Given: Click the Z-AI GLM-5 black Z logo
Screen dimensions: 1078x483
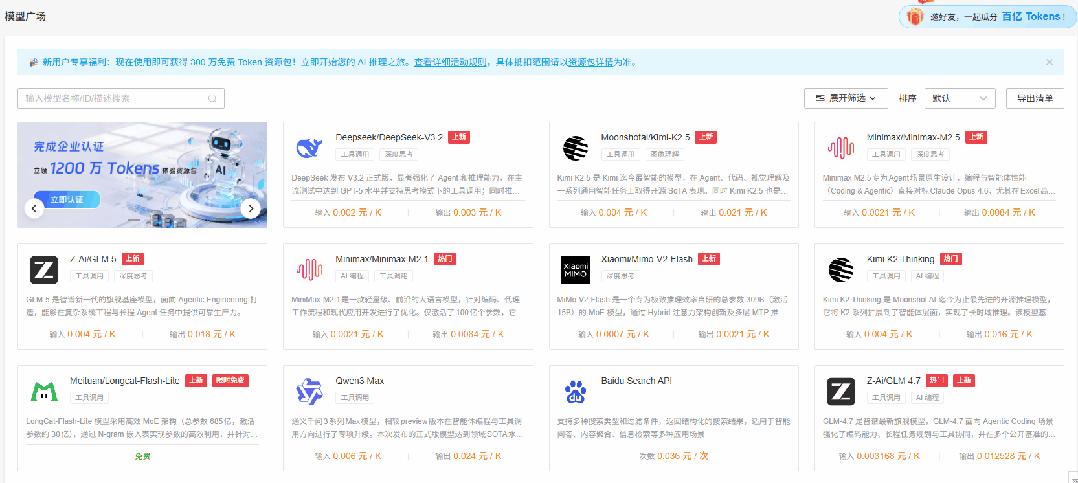Looking at the screenshot, I should point(43,270).
